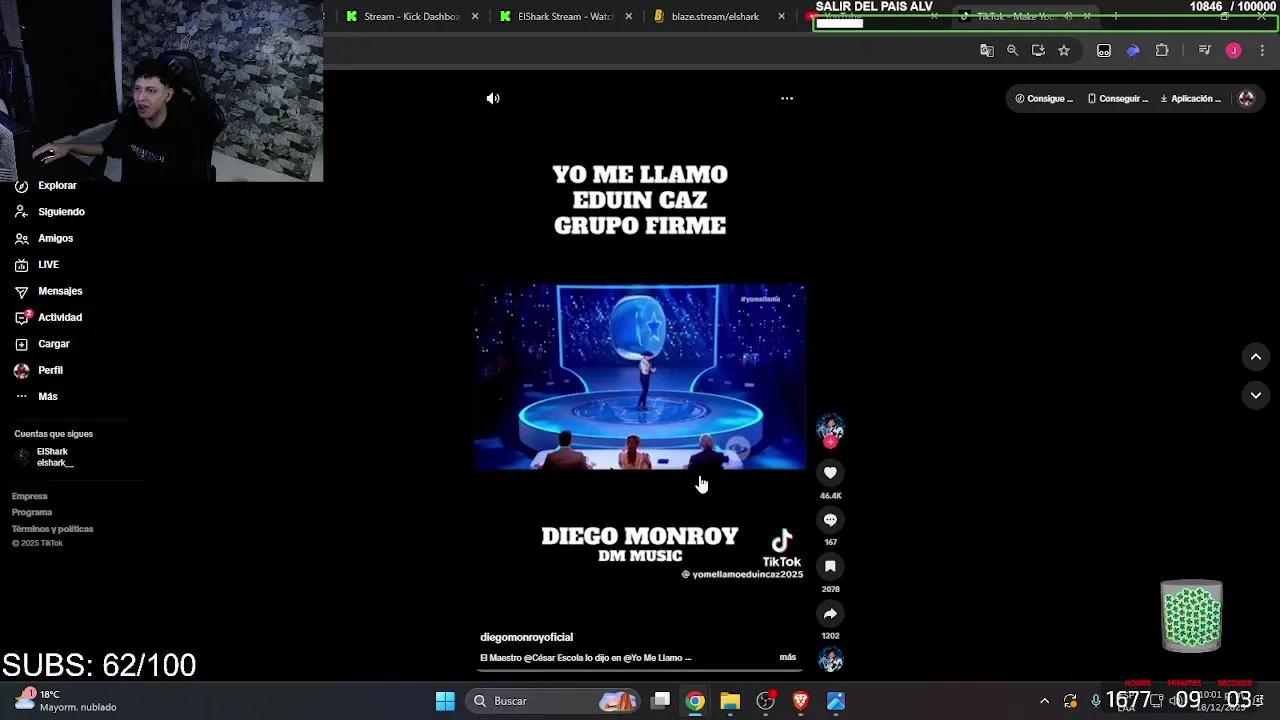The width and height of the screenshot is (1280, 720).
Task: Open Siguiendo in the TikTok sidebar
Action: 50,212
